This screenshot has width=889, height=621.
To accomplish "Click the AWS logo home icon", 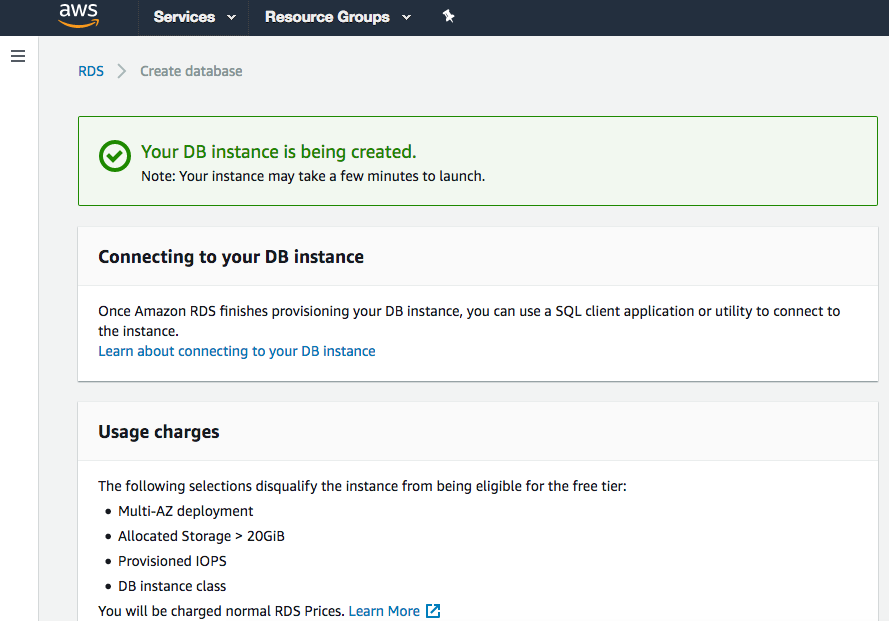I will 78,15.
